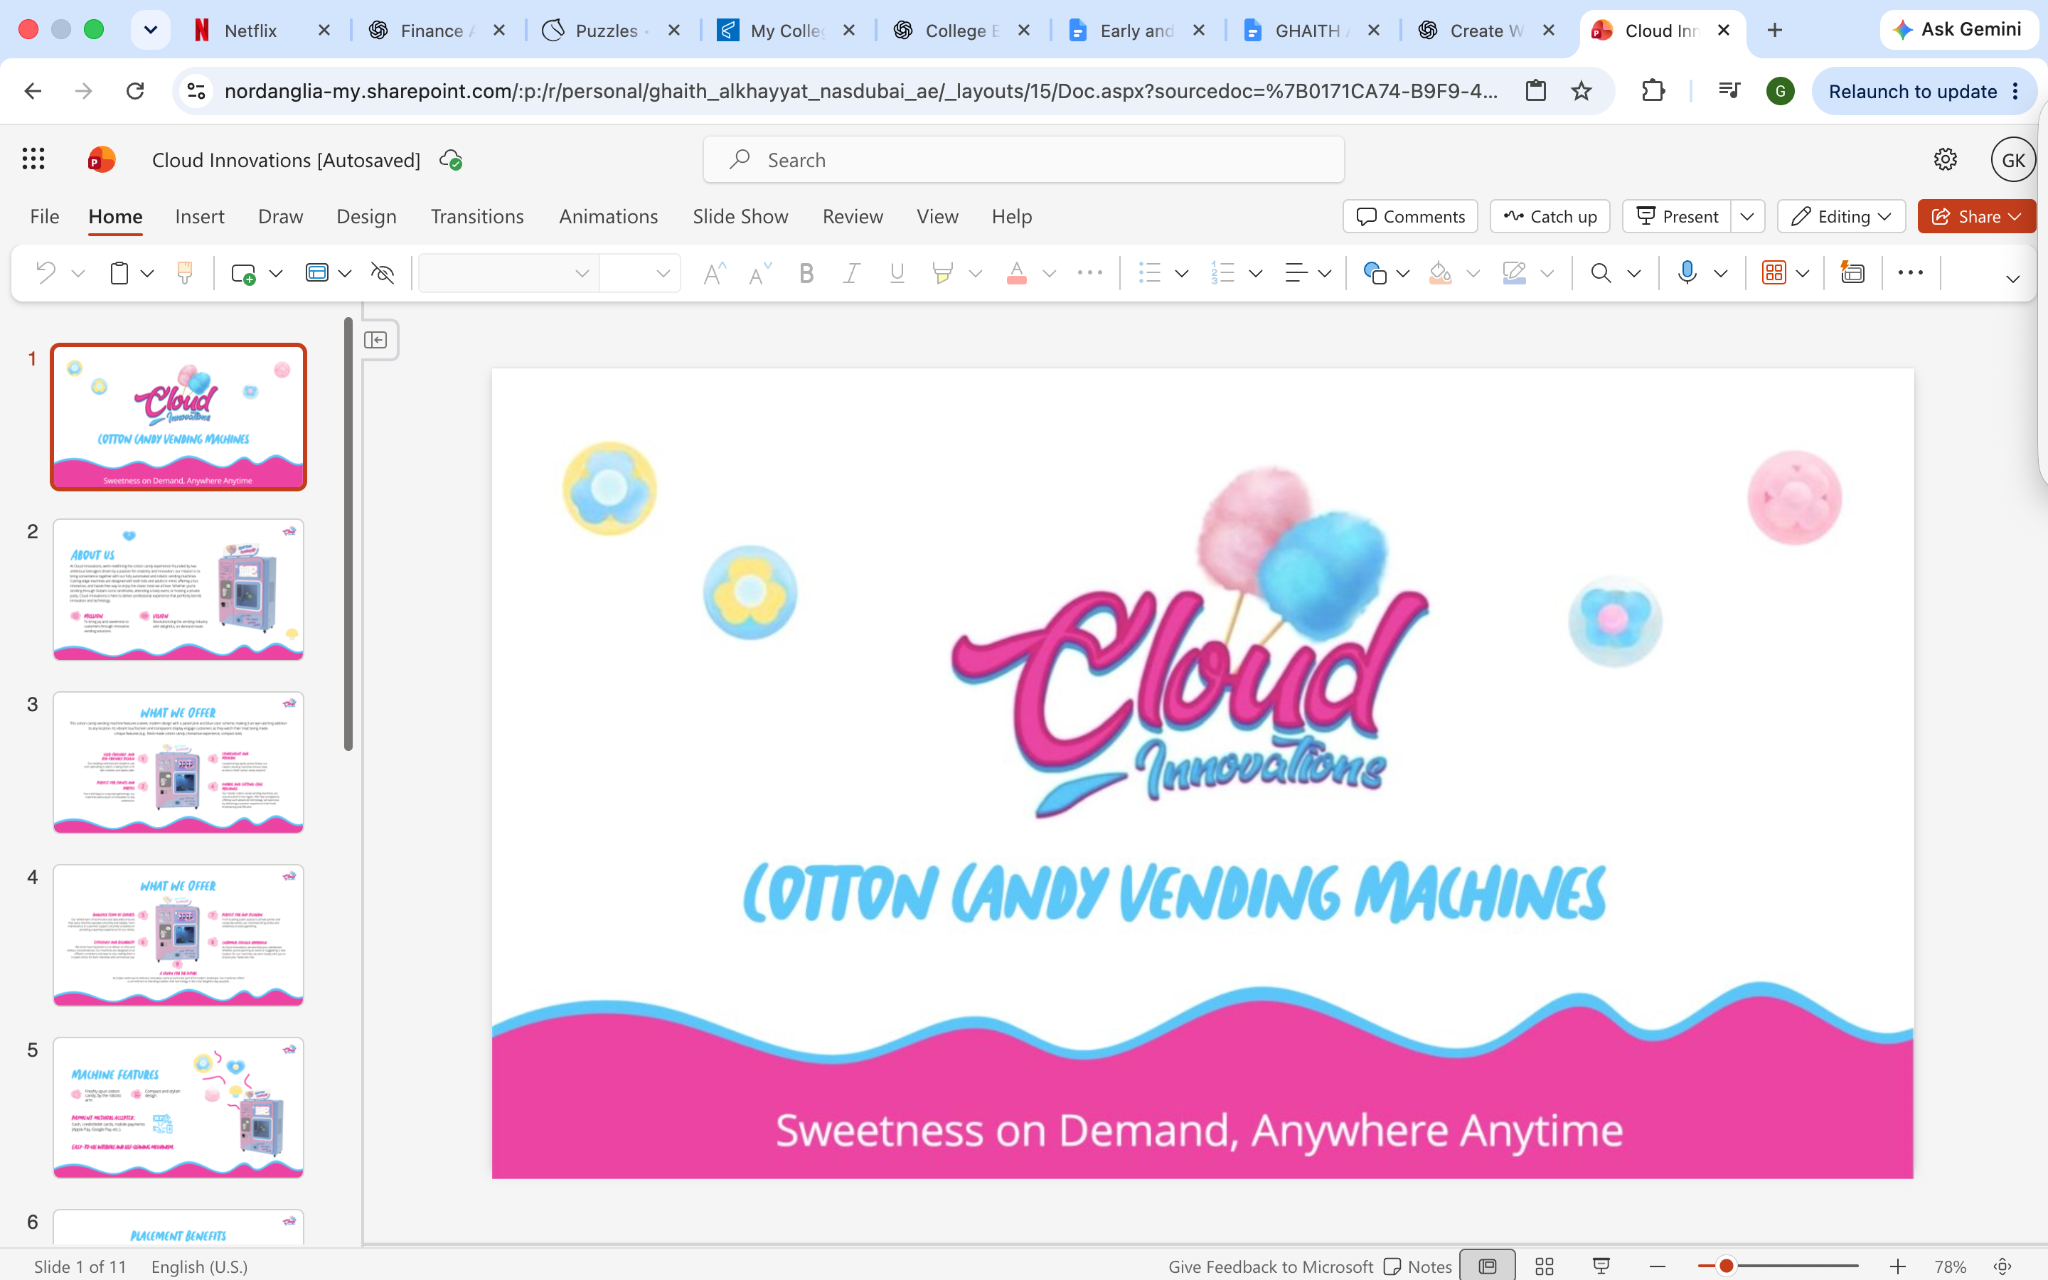Open the Editing mode dropdown
Viewport: 2048px width, 1280px height.
[1841, 216]
